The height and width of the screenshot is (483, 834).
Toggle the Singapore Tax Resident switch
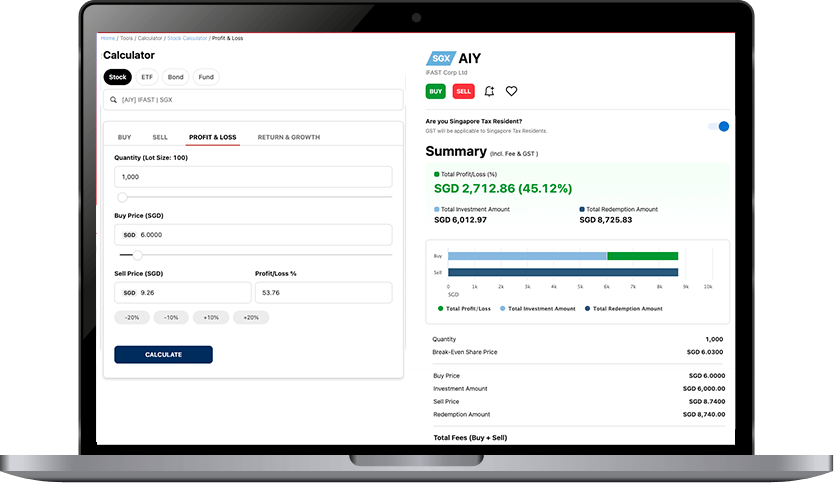719,127
